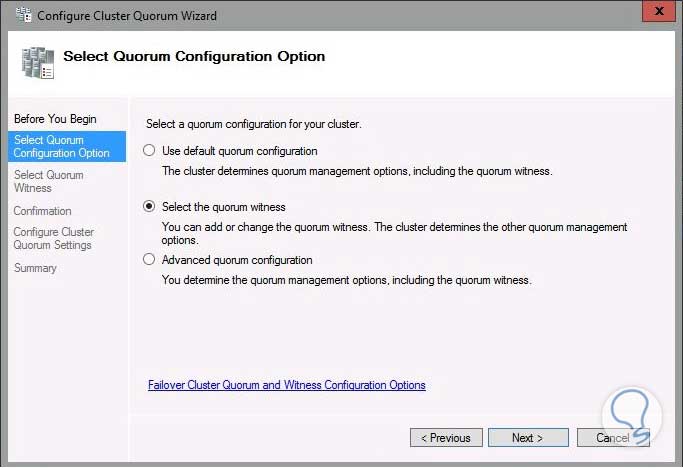The width and height of the screenshot is (683, 468).
Task: Enable Advanced quorum configuration radio option
Action: pyautogui.click(x=150, y=260)
